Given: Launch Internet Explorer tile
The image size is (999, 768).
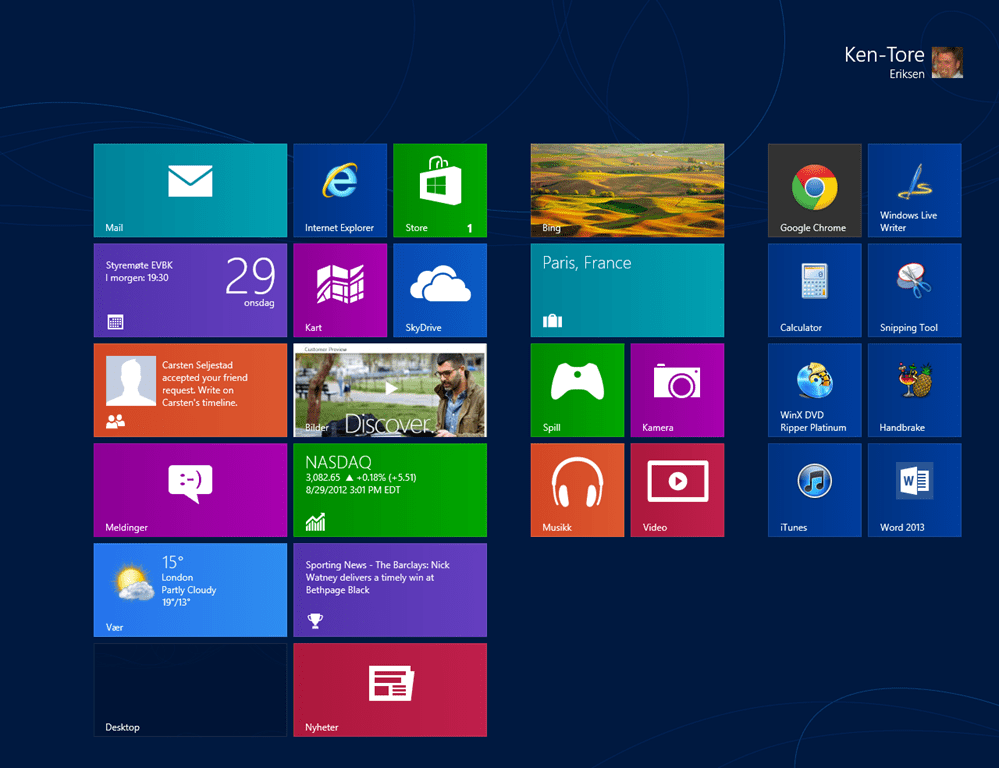Looking at the screenshot, I should point(340,190).
